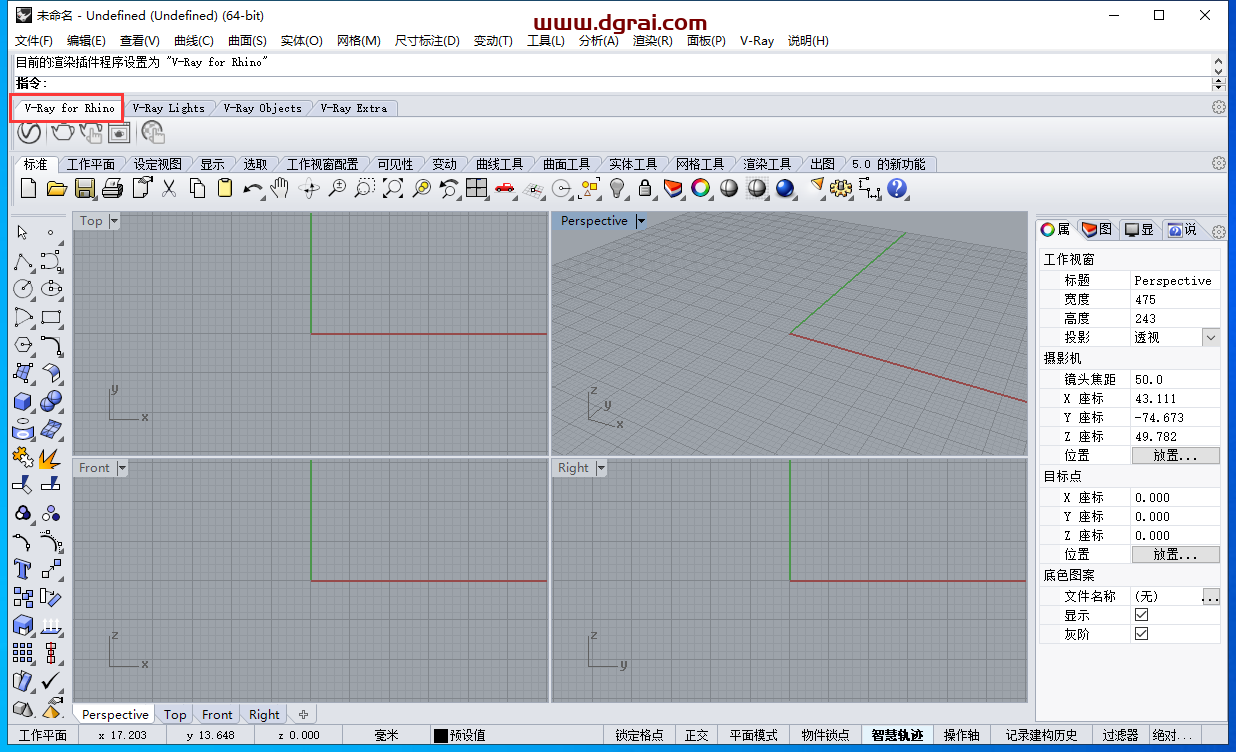The width and height of the screenshot is (1236, 752).
Task: Open the four-viewport layout icon
Action: pyautogui.click(x=477, y=188)
